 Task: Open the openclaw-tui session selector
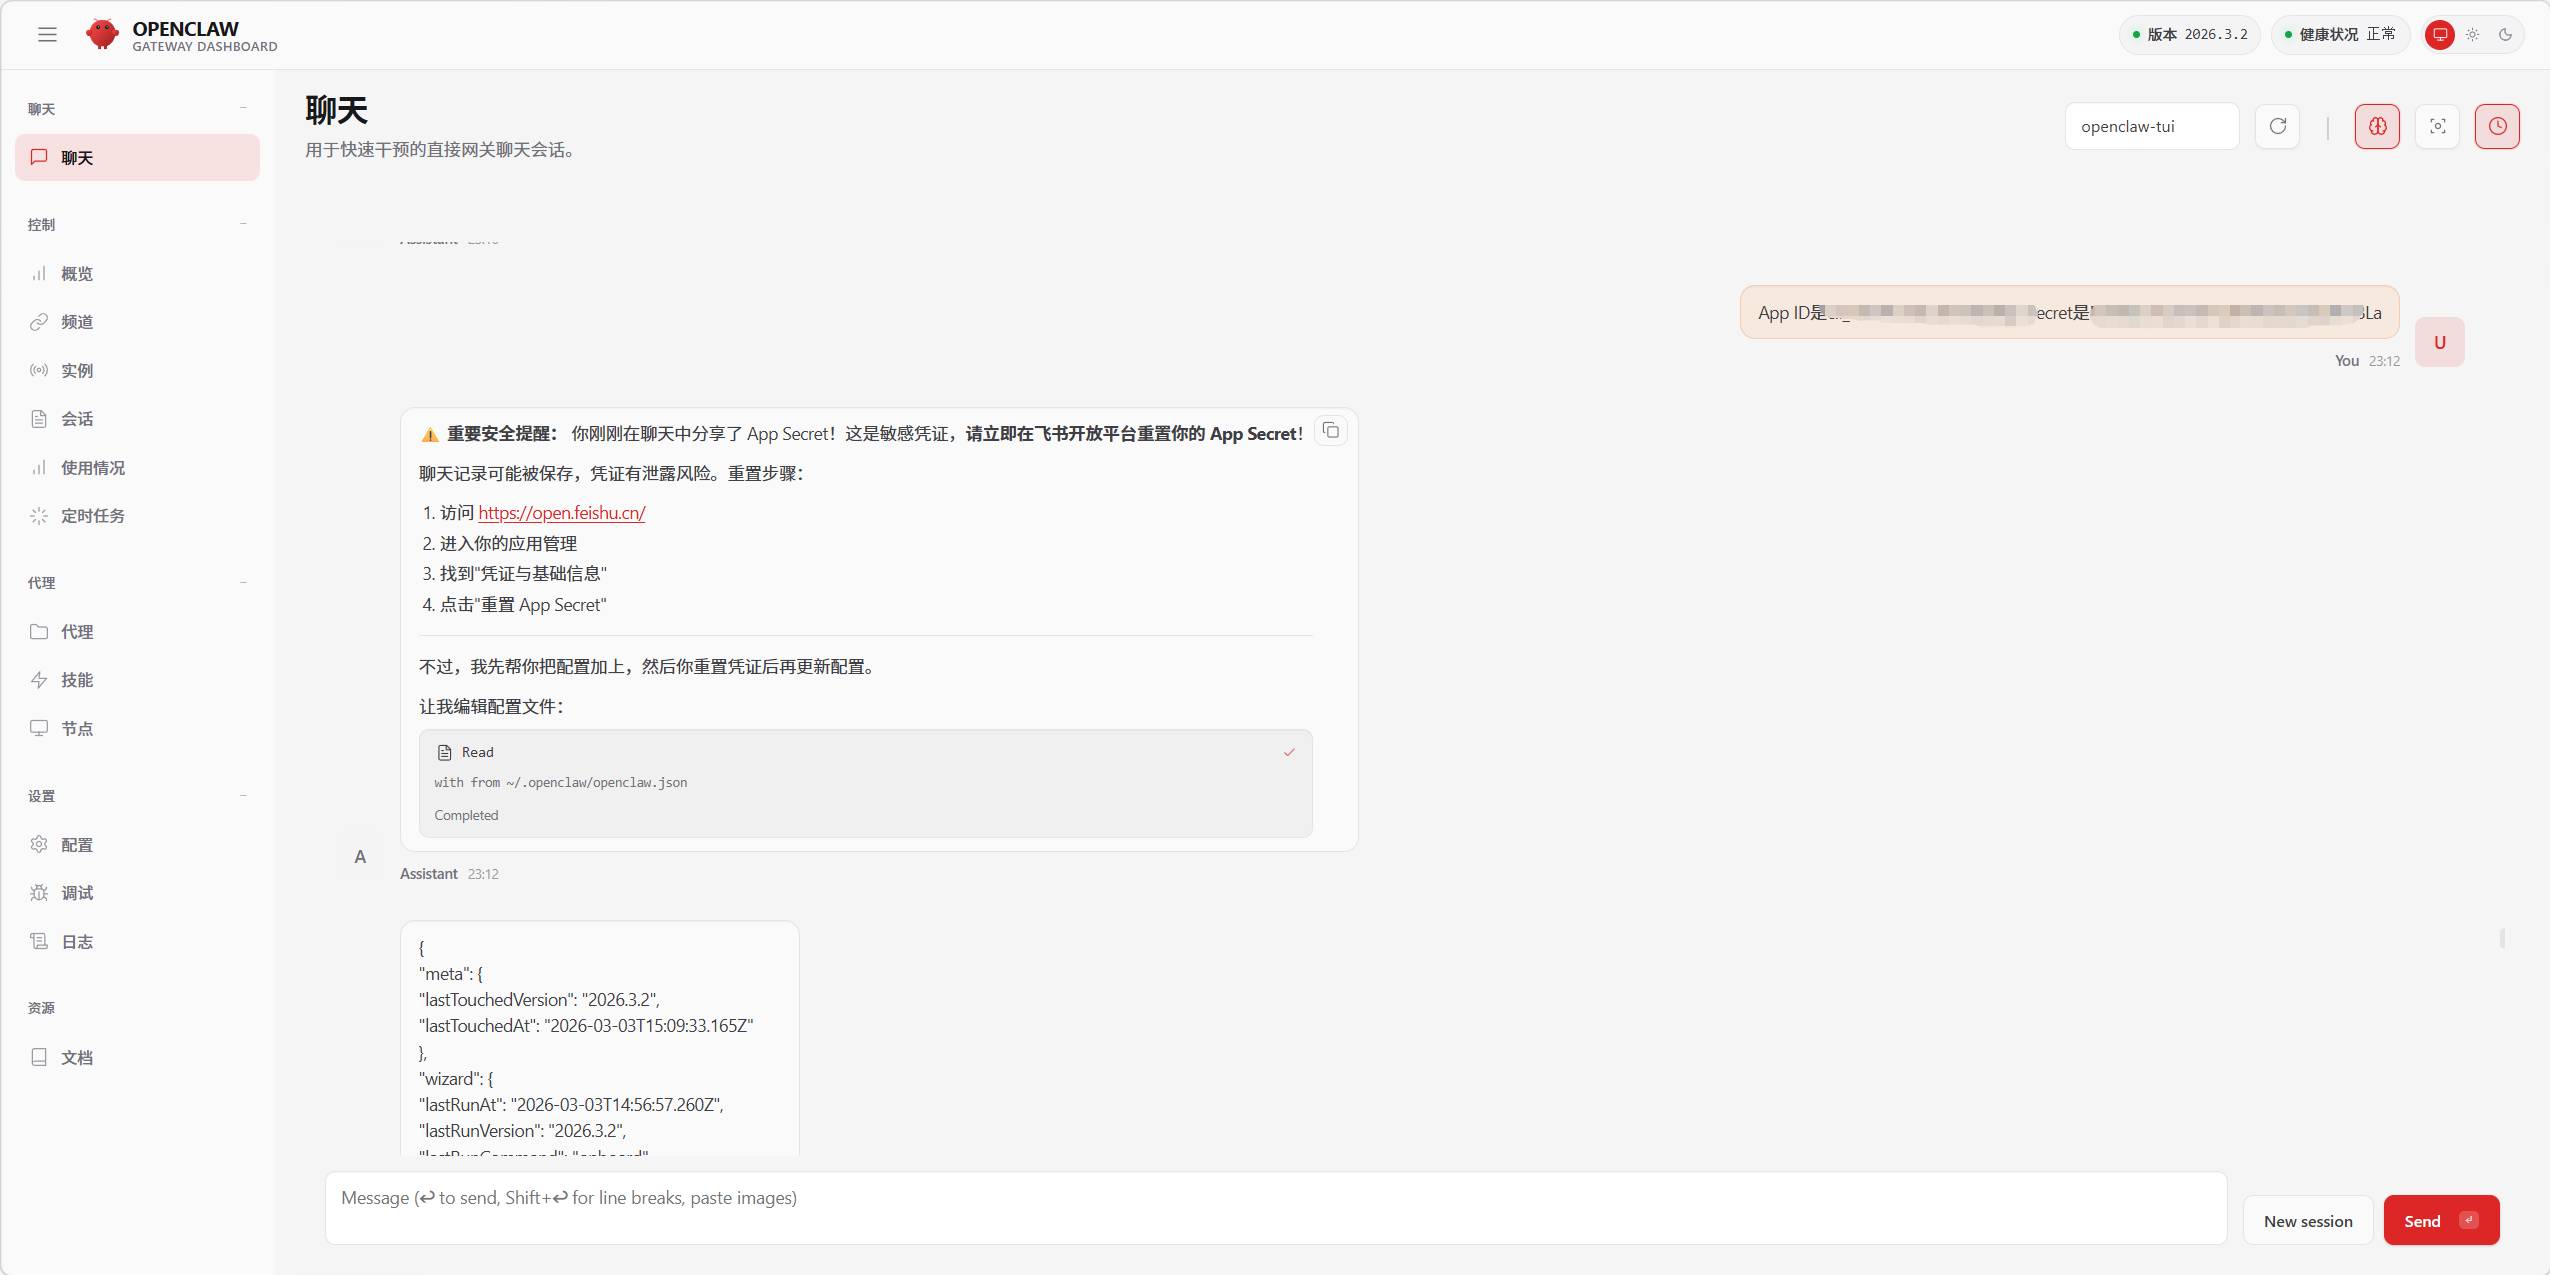(x=2151, y=126)
